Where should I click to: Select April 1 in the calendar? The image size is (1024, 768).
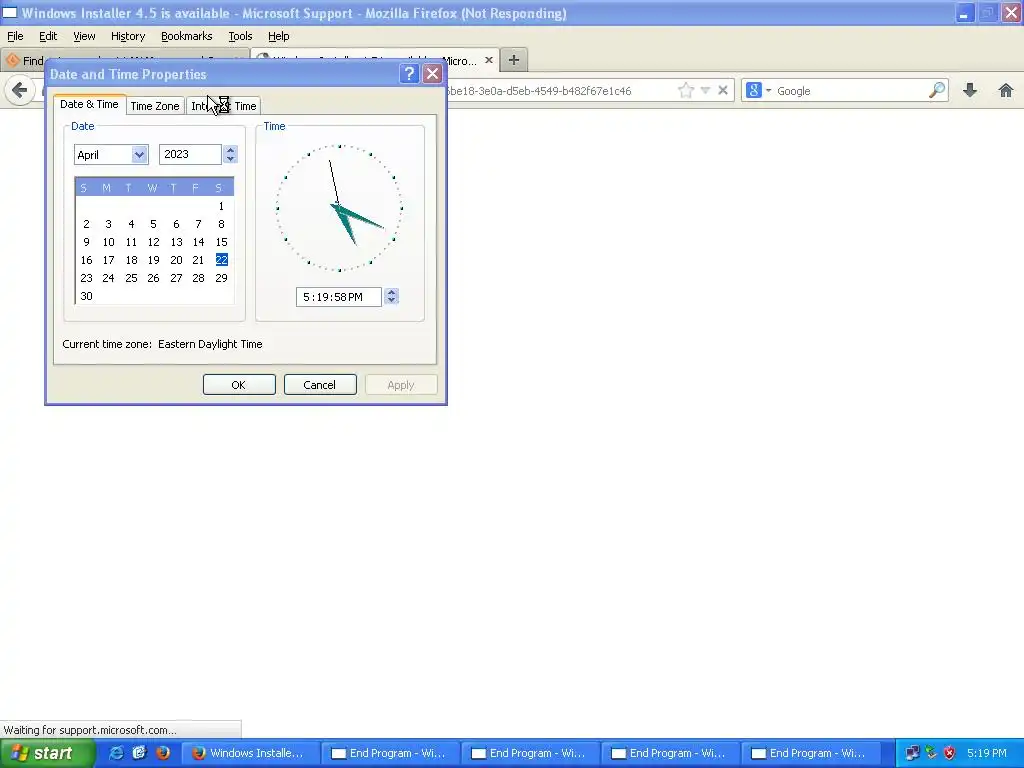(221, 206)
